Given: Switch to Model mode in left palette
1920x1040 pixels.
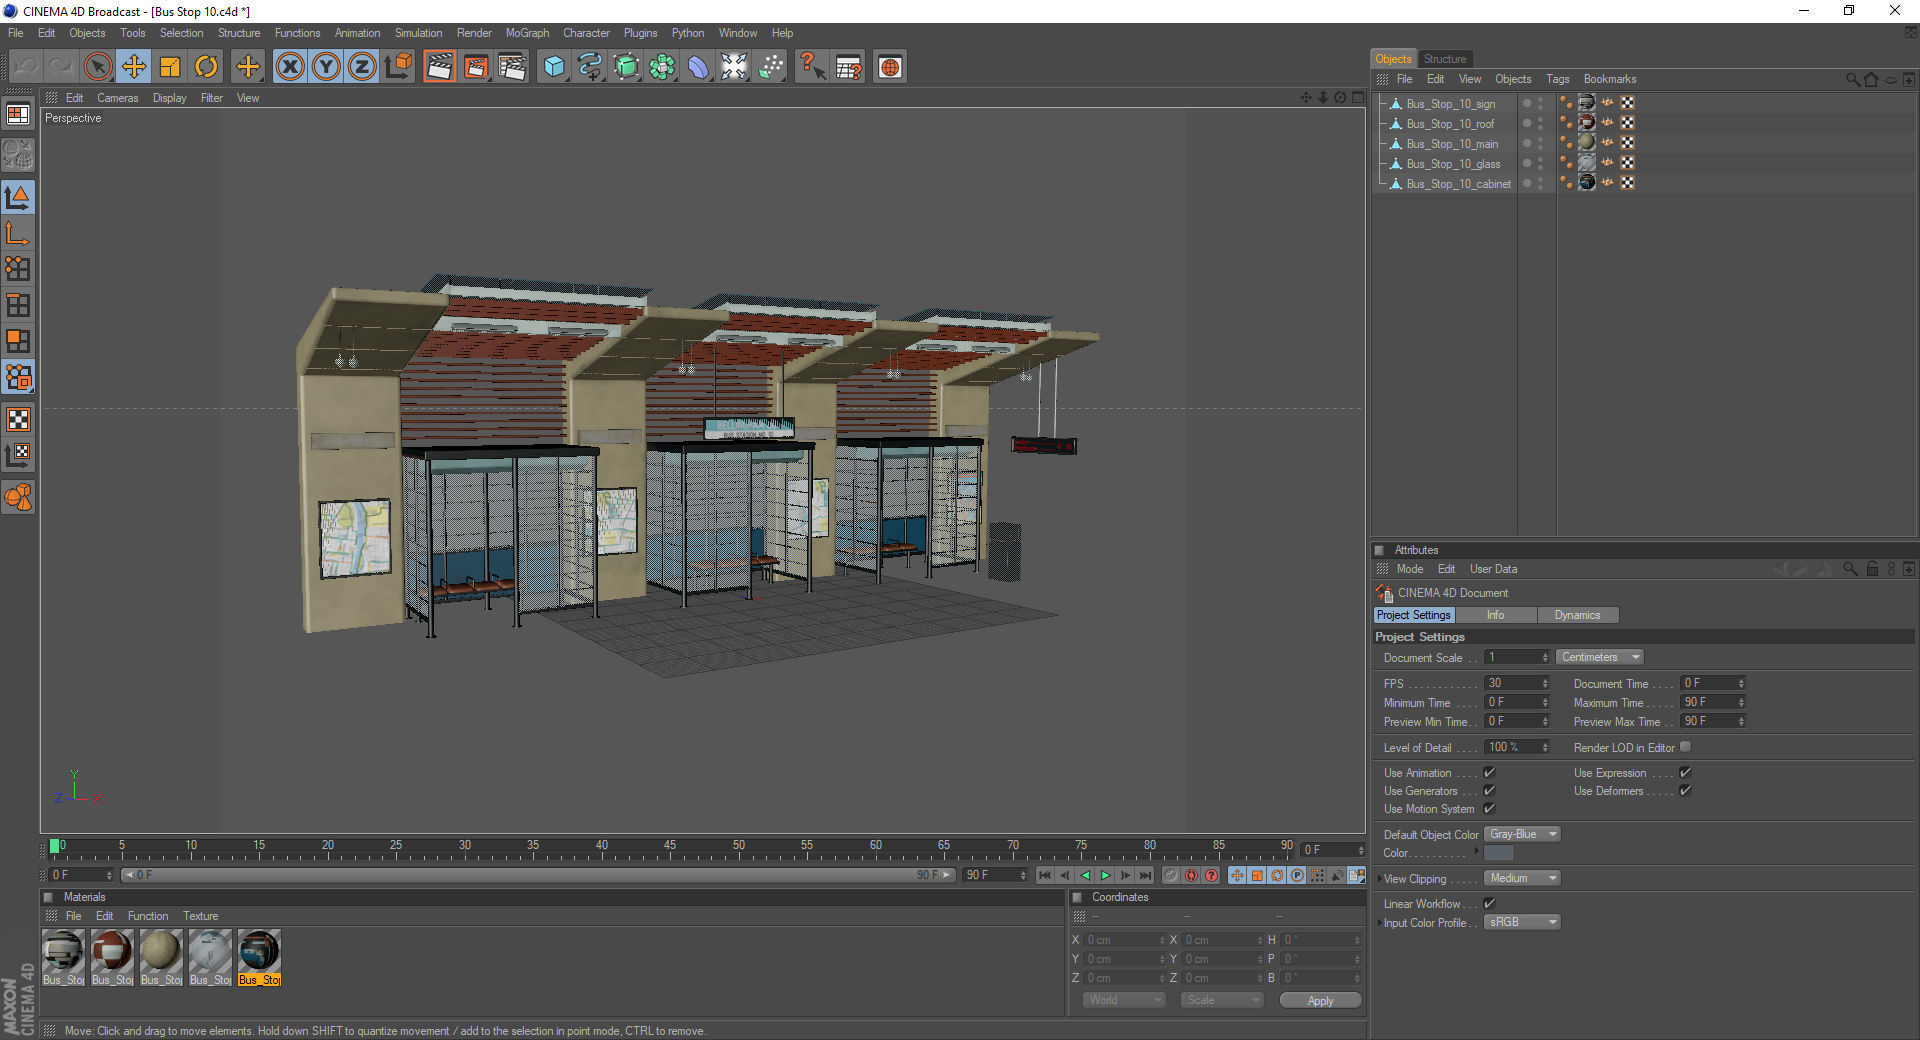Looking at the screenshot, I should point(18,197).
